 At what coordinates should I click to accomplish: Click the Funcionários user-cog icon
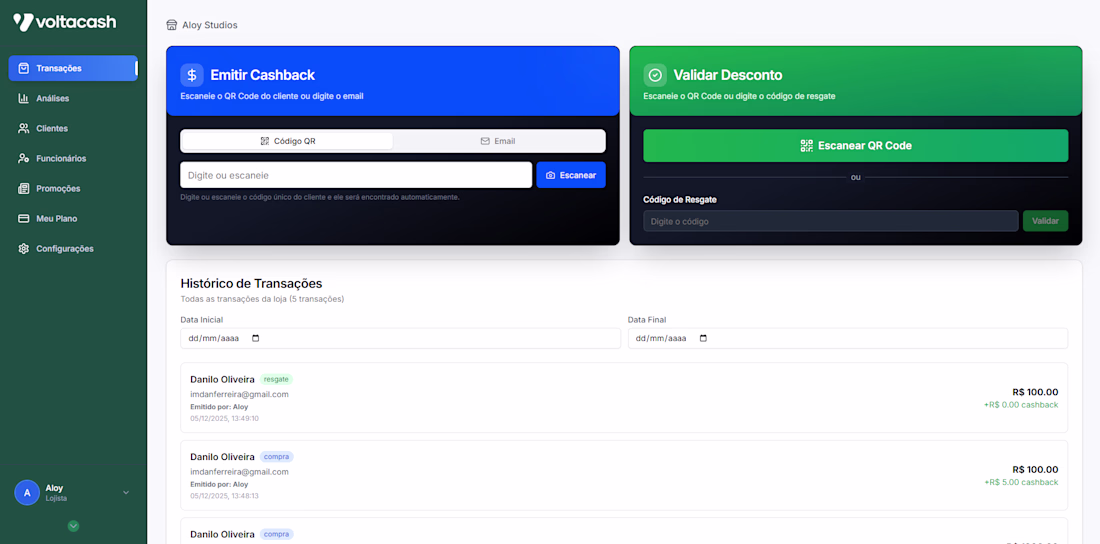[x=24, y=159]
